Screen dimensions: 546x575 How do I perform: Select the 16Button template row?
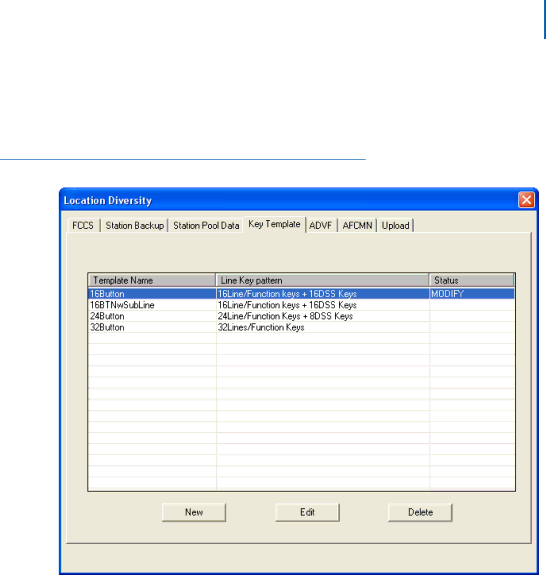(x=301, y=294)
